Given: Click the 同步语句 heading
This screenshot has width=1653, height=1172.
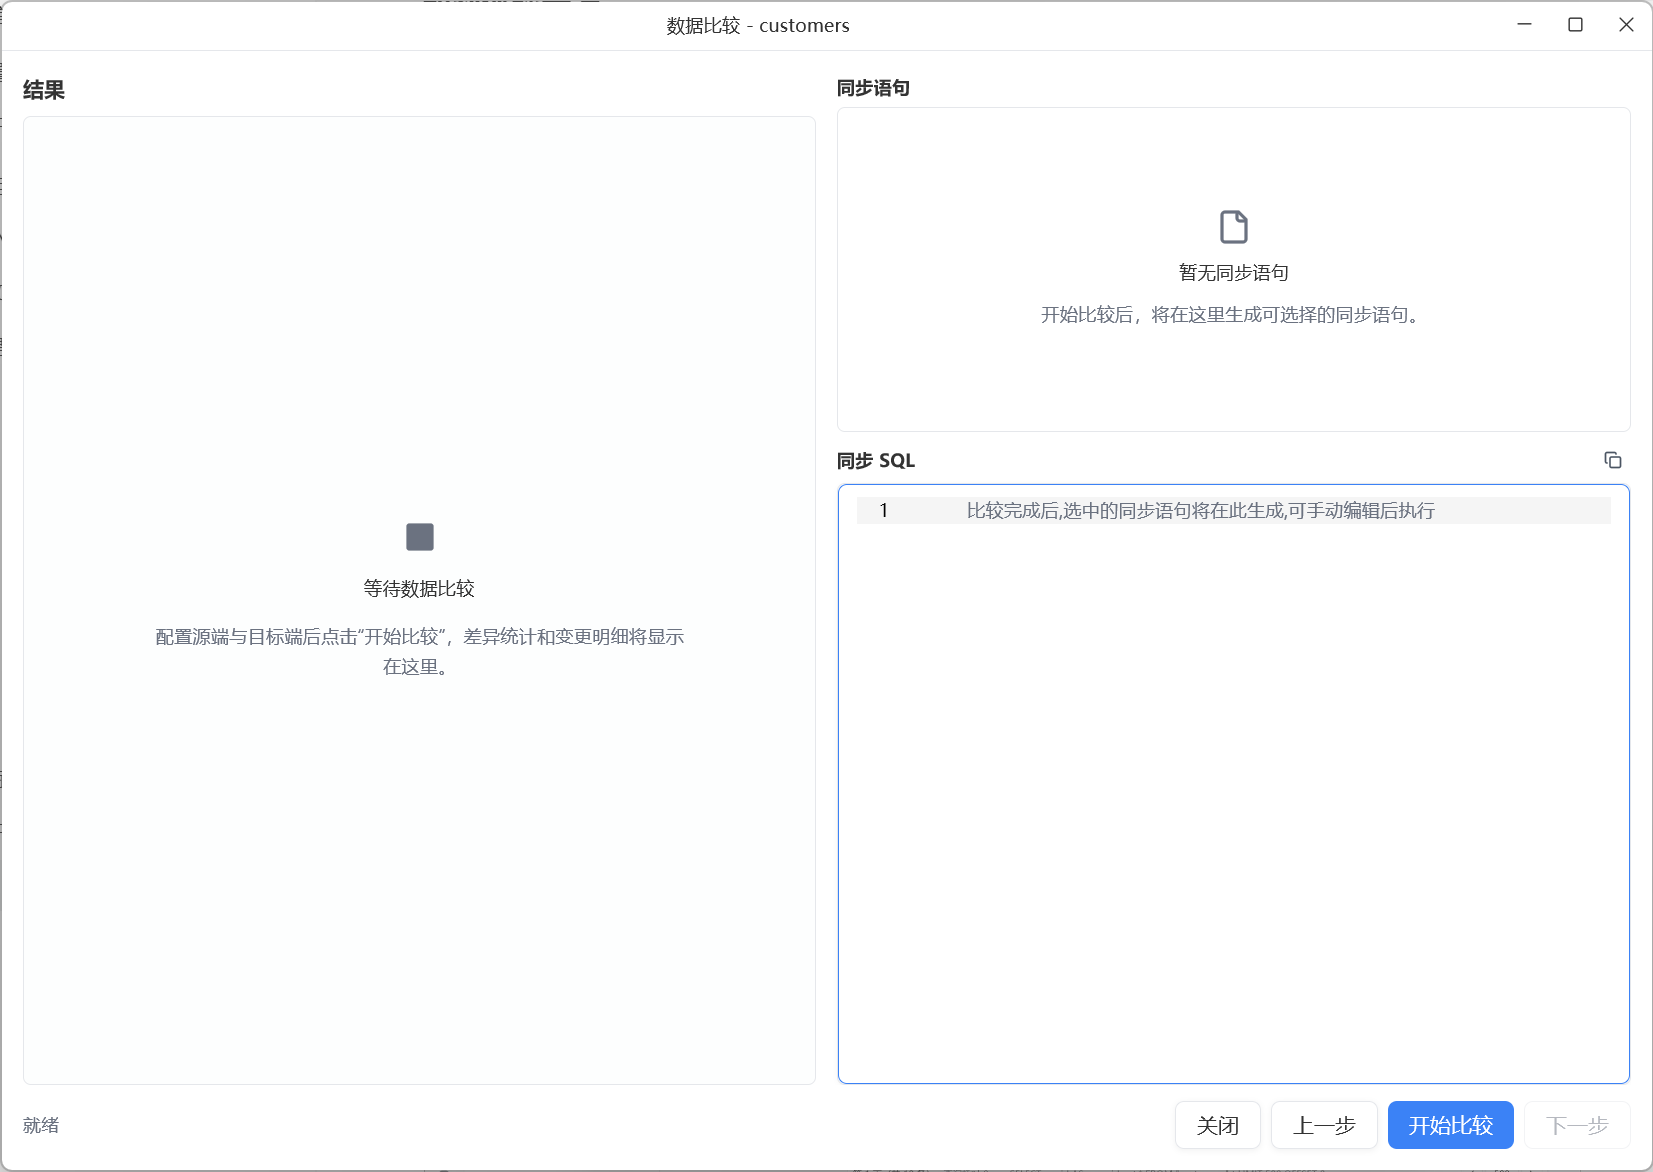Looking at the screenshot, I should (x=873, y=88).
